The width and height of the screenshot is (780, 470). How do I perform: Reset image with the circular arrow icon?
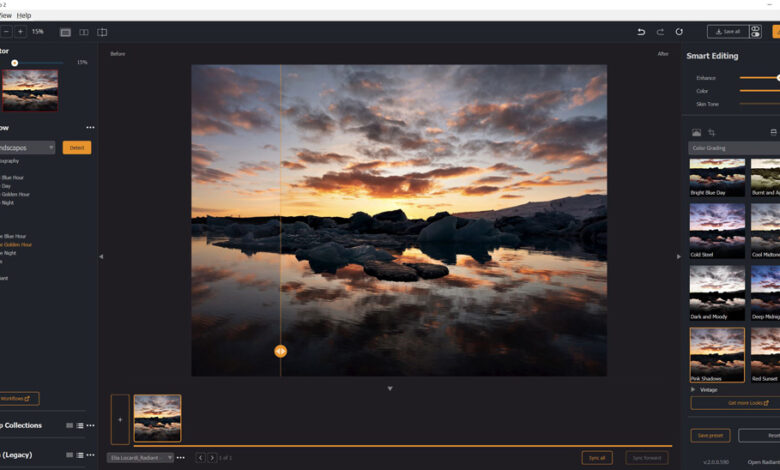679,32
